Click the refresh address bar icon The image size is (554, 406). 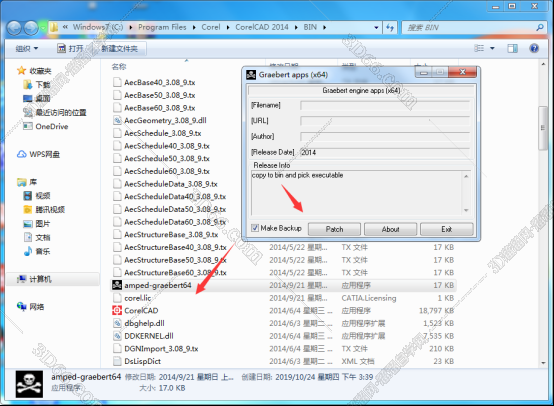point(390,27)
